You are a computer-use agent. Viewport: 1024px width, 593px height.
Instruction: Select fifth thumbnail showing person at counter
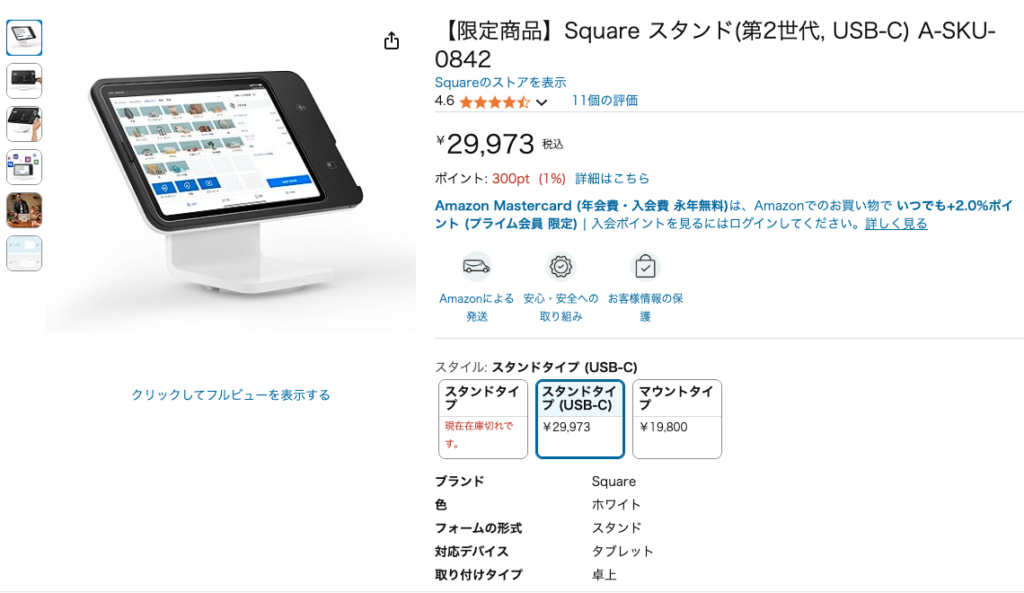click(x=24, y=210)
